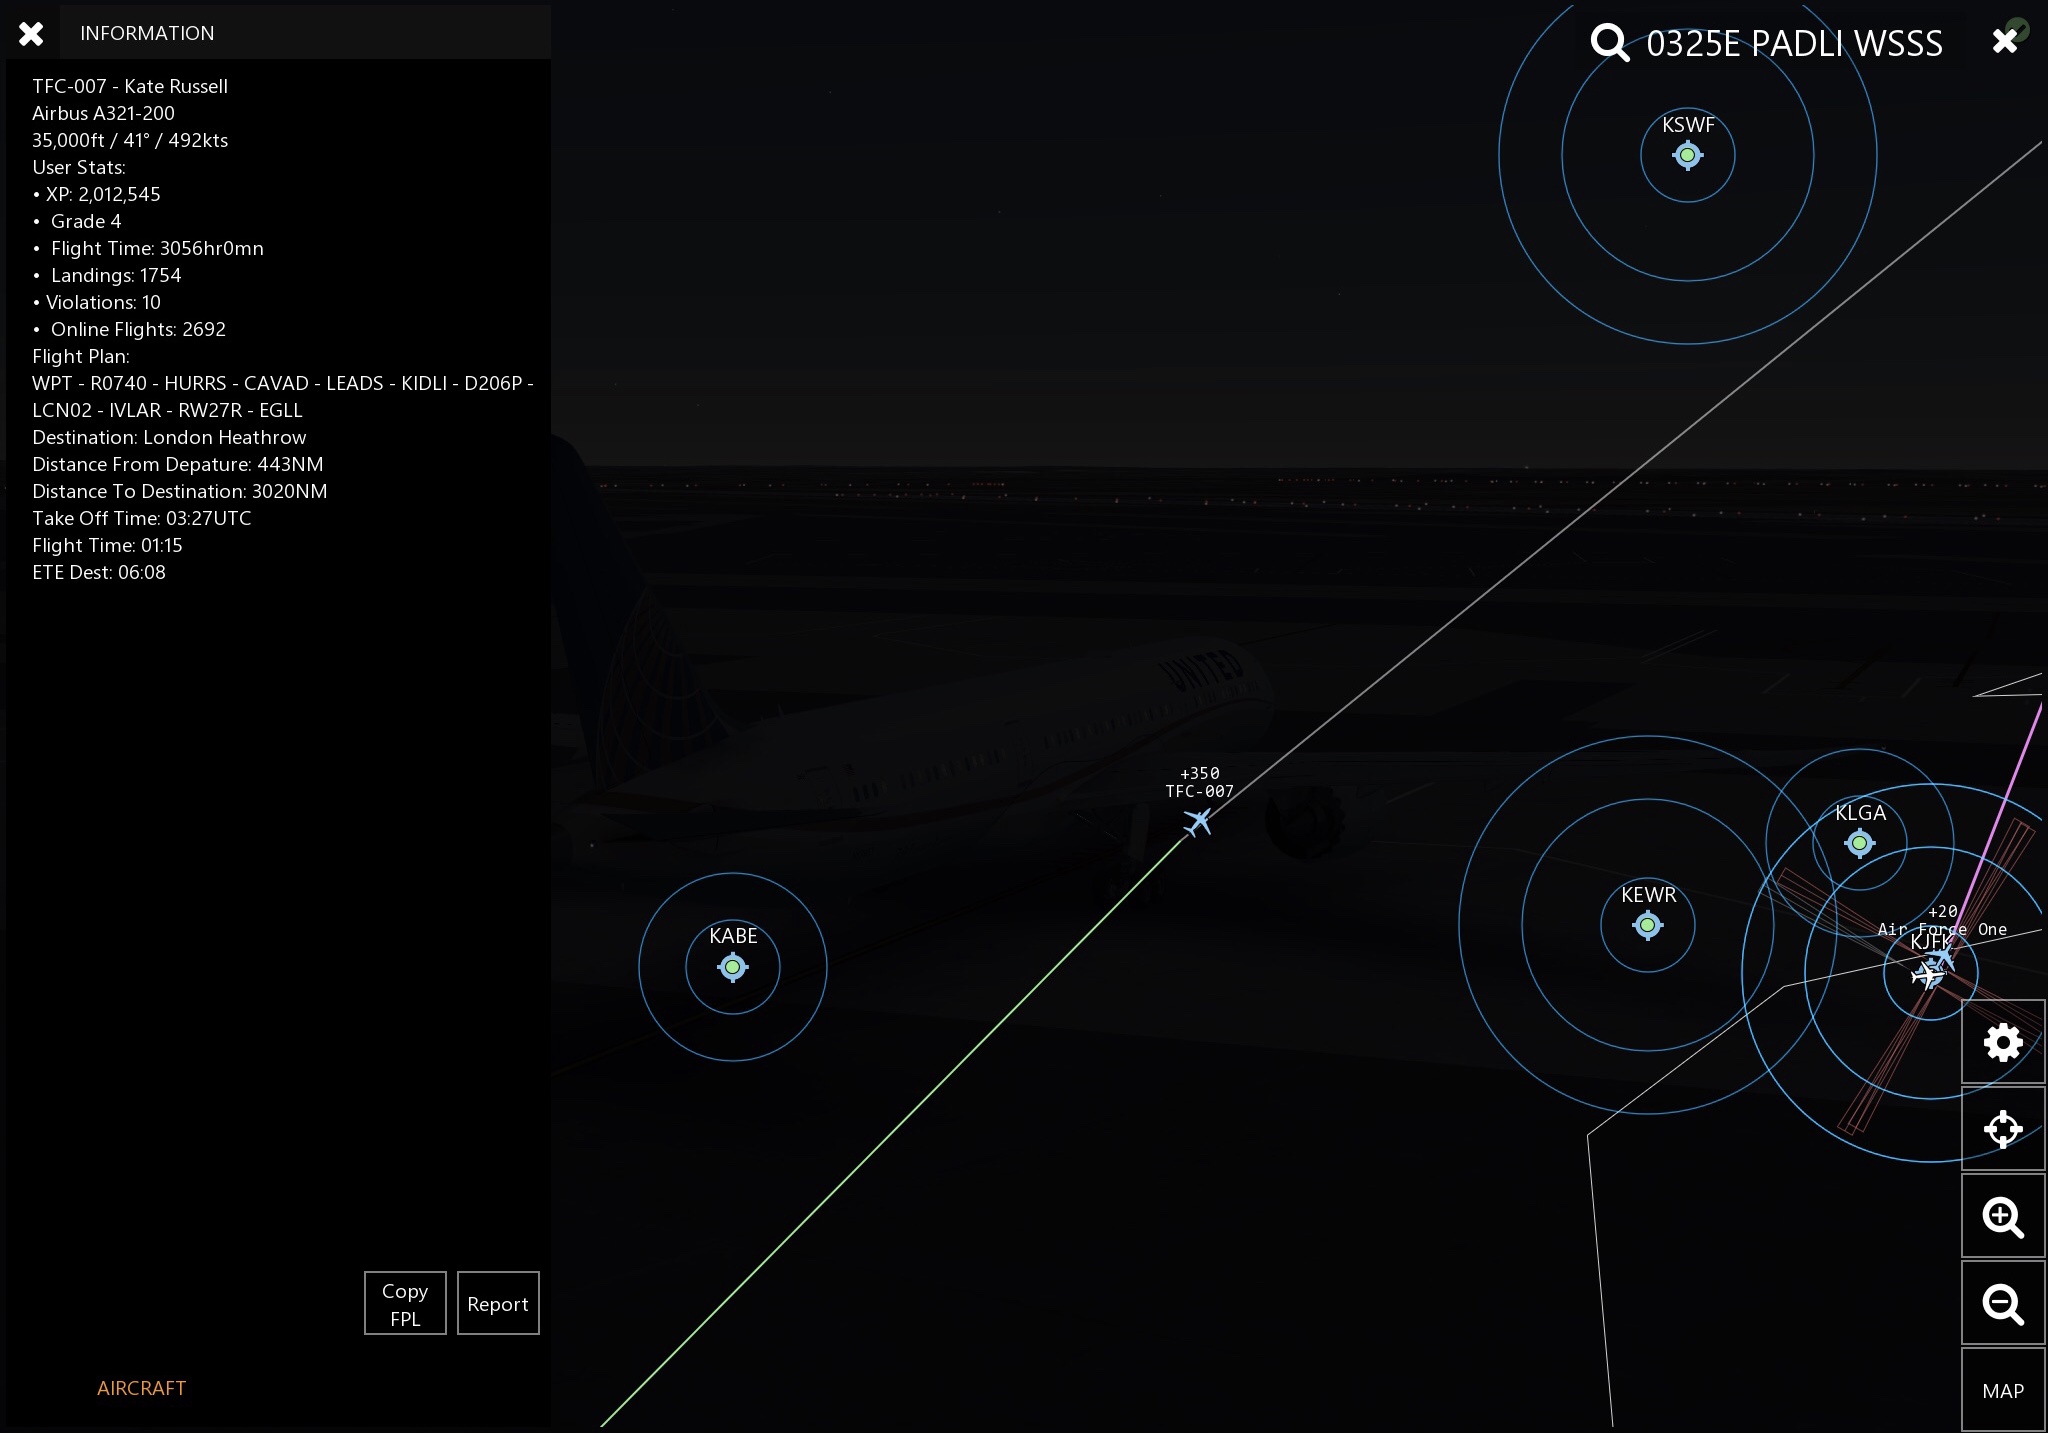Open map settings gear icon
Image resolution: width=2048 pixels, height=1433 pixels.
pyautogui.click(x=2002, y=1043)
